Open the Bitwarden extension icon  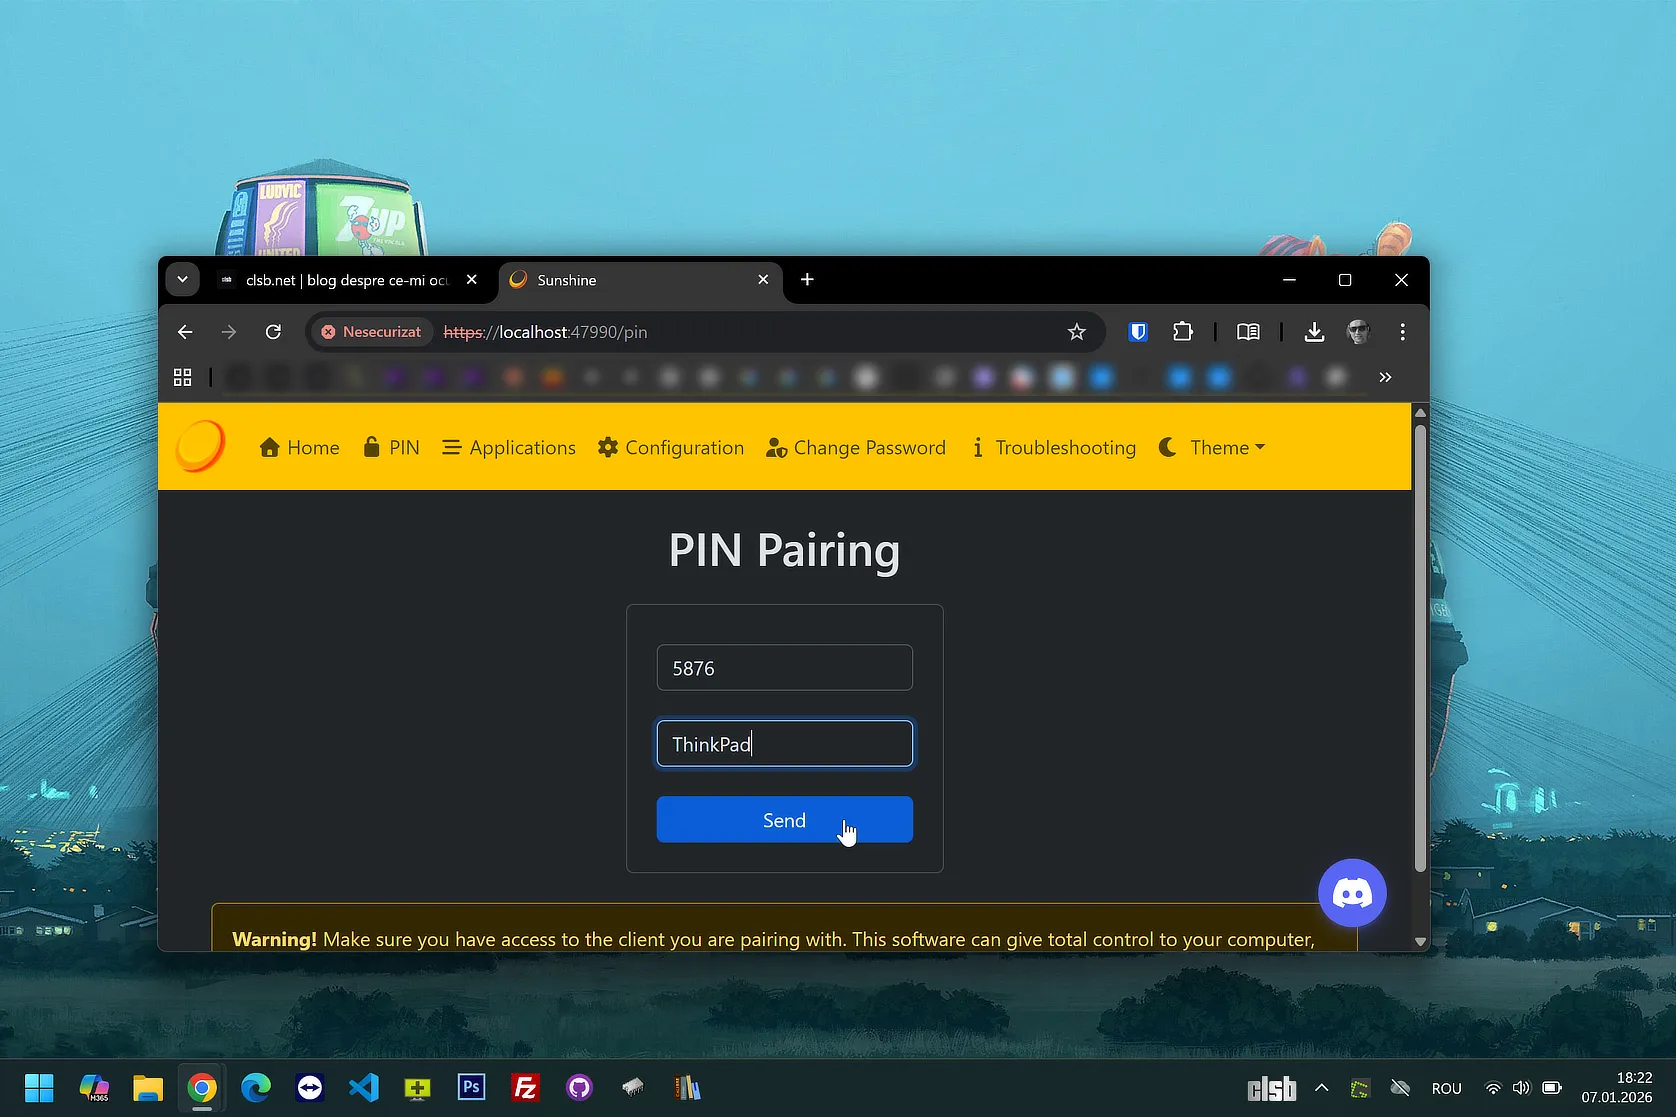1138,332
